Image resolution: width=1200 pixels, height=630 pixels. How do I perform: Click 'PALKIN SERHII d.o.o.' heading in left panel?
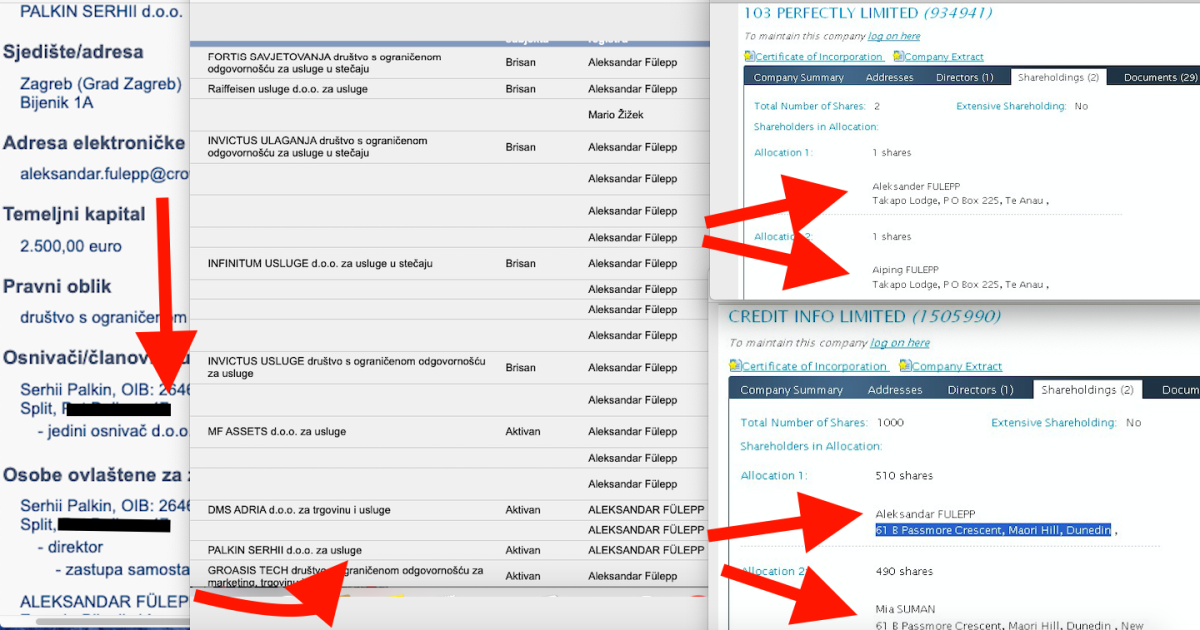pyautogui.click(x=101, y=13)
